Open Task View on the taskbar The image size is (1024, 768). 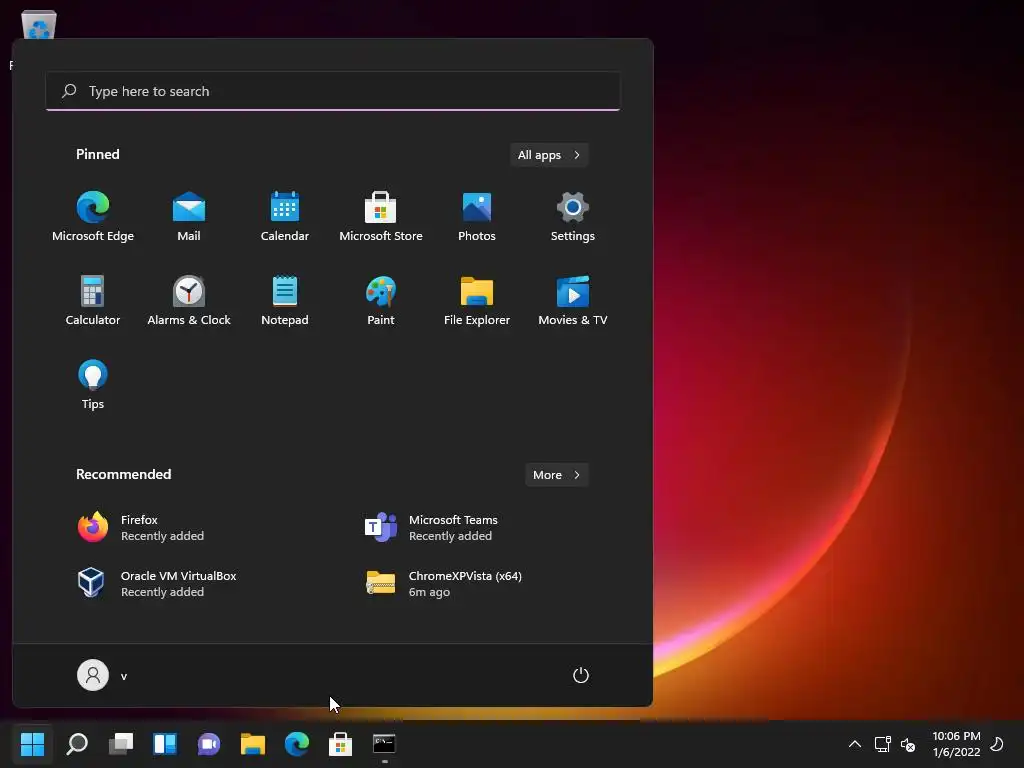click(x=121, y=743)
